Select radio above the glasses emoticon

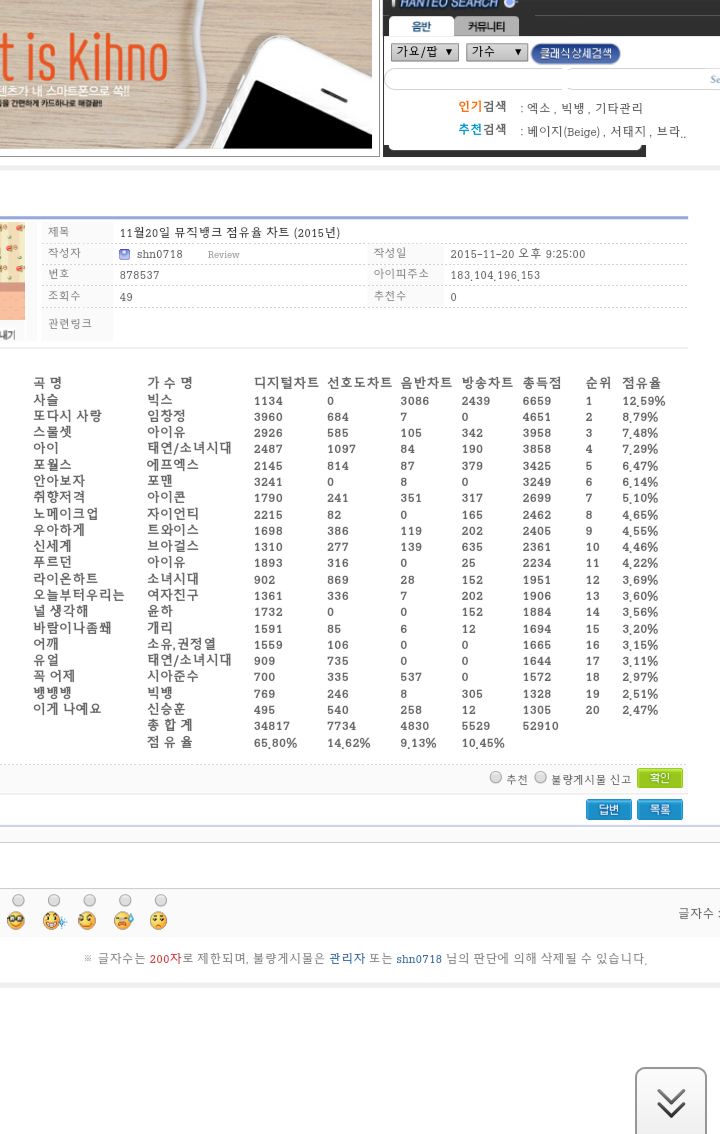pyautogui.click(x=19, y=900)
